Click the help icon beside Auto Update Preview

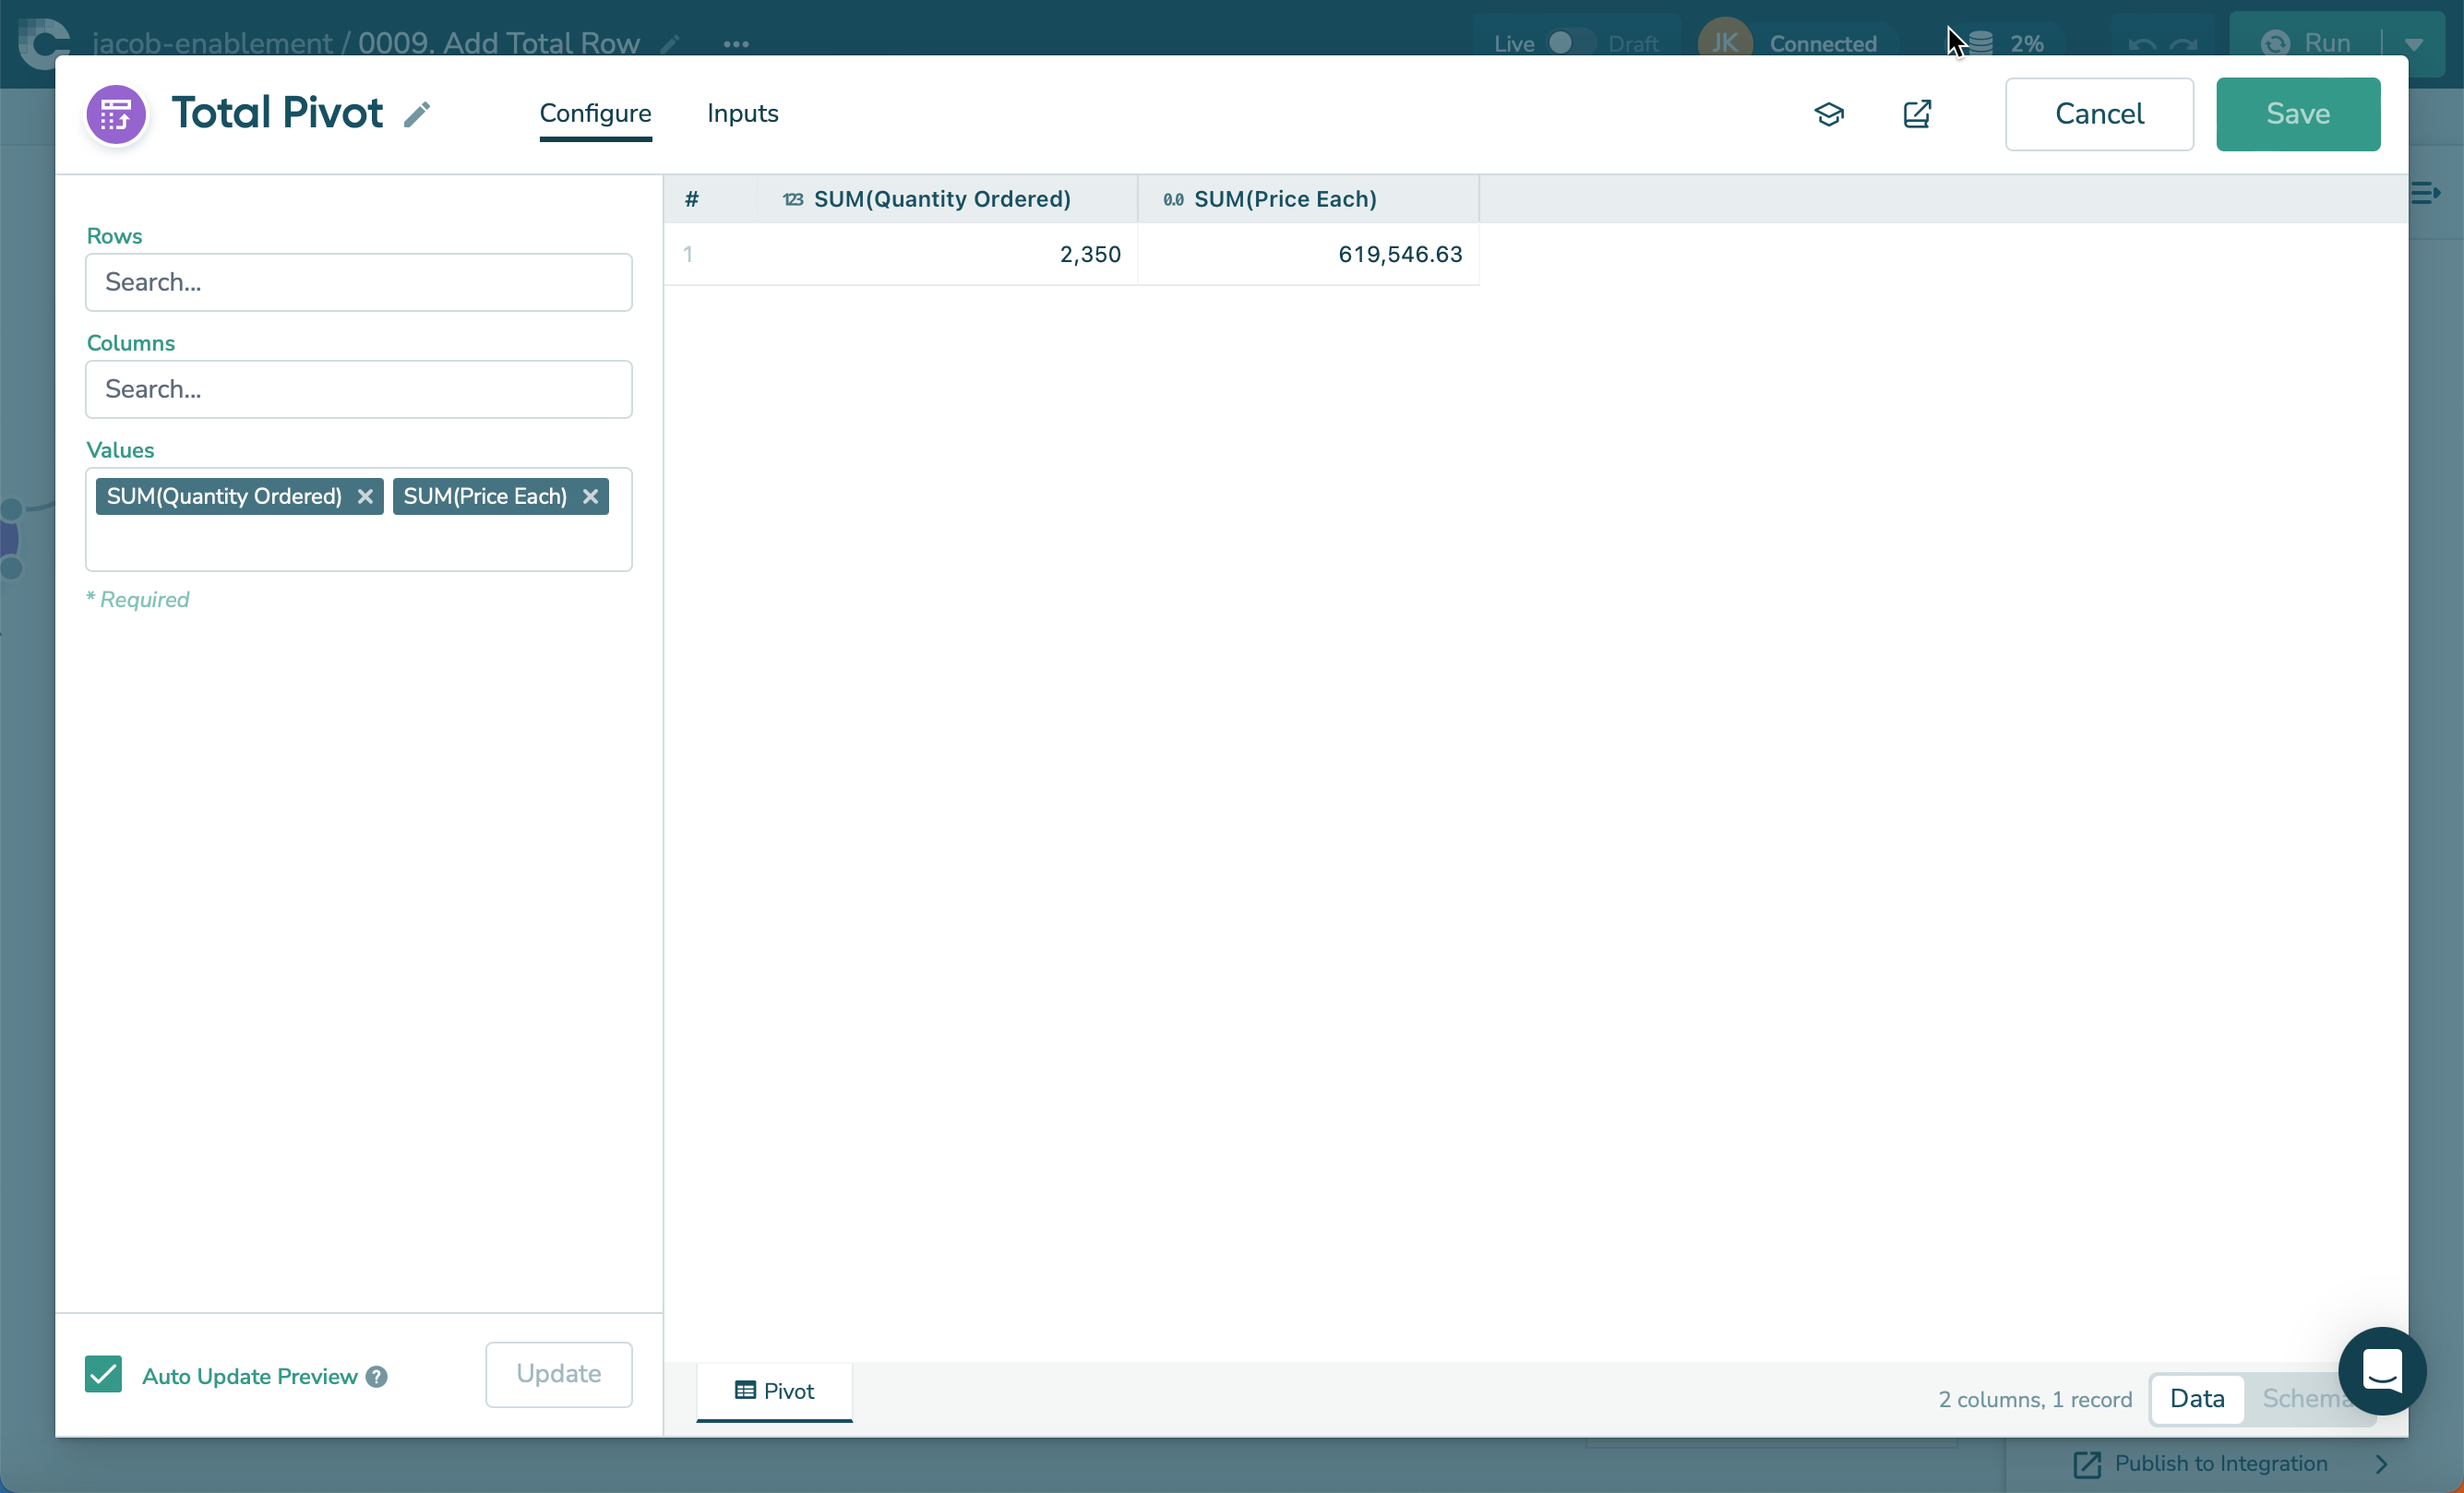coord(377,1376)
